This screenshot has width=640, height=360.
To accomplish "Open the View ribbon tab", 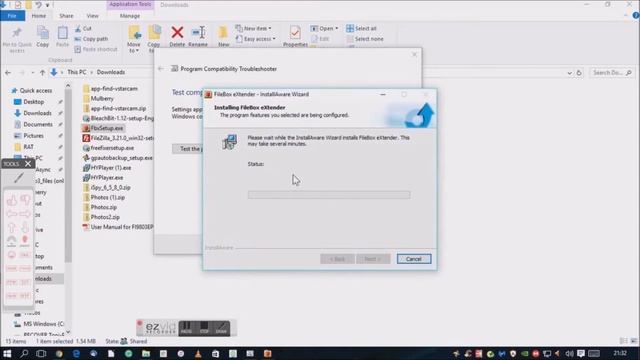I will coord(93,16).
